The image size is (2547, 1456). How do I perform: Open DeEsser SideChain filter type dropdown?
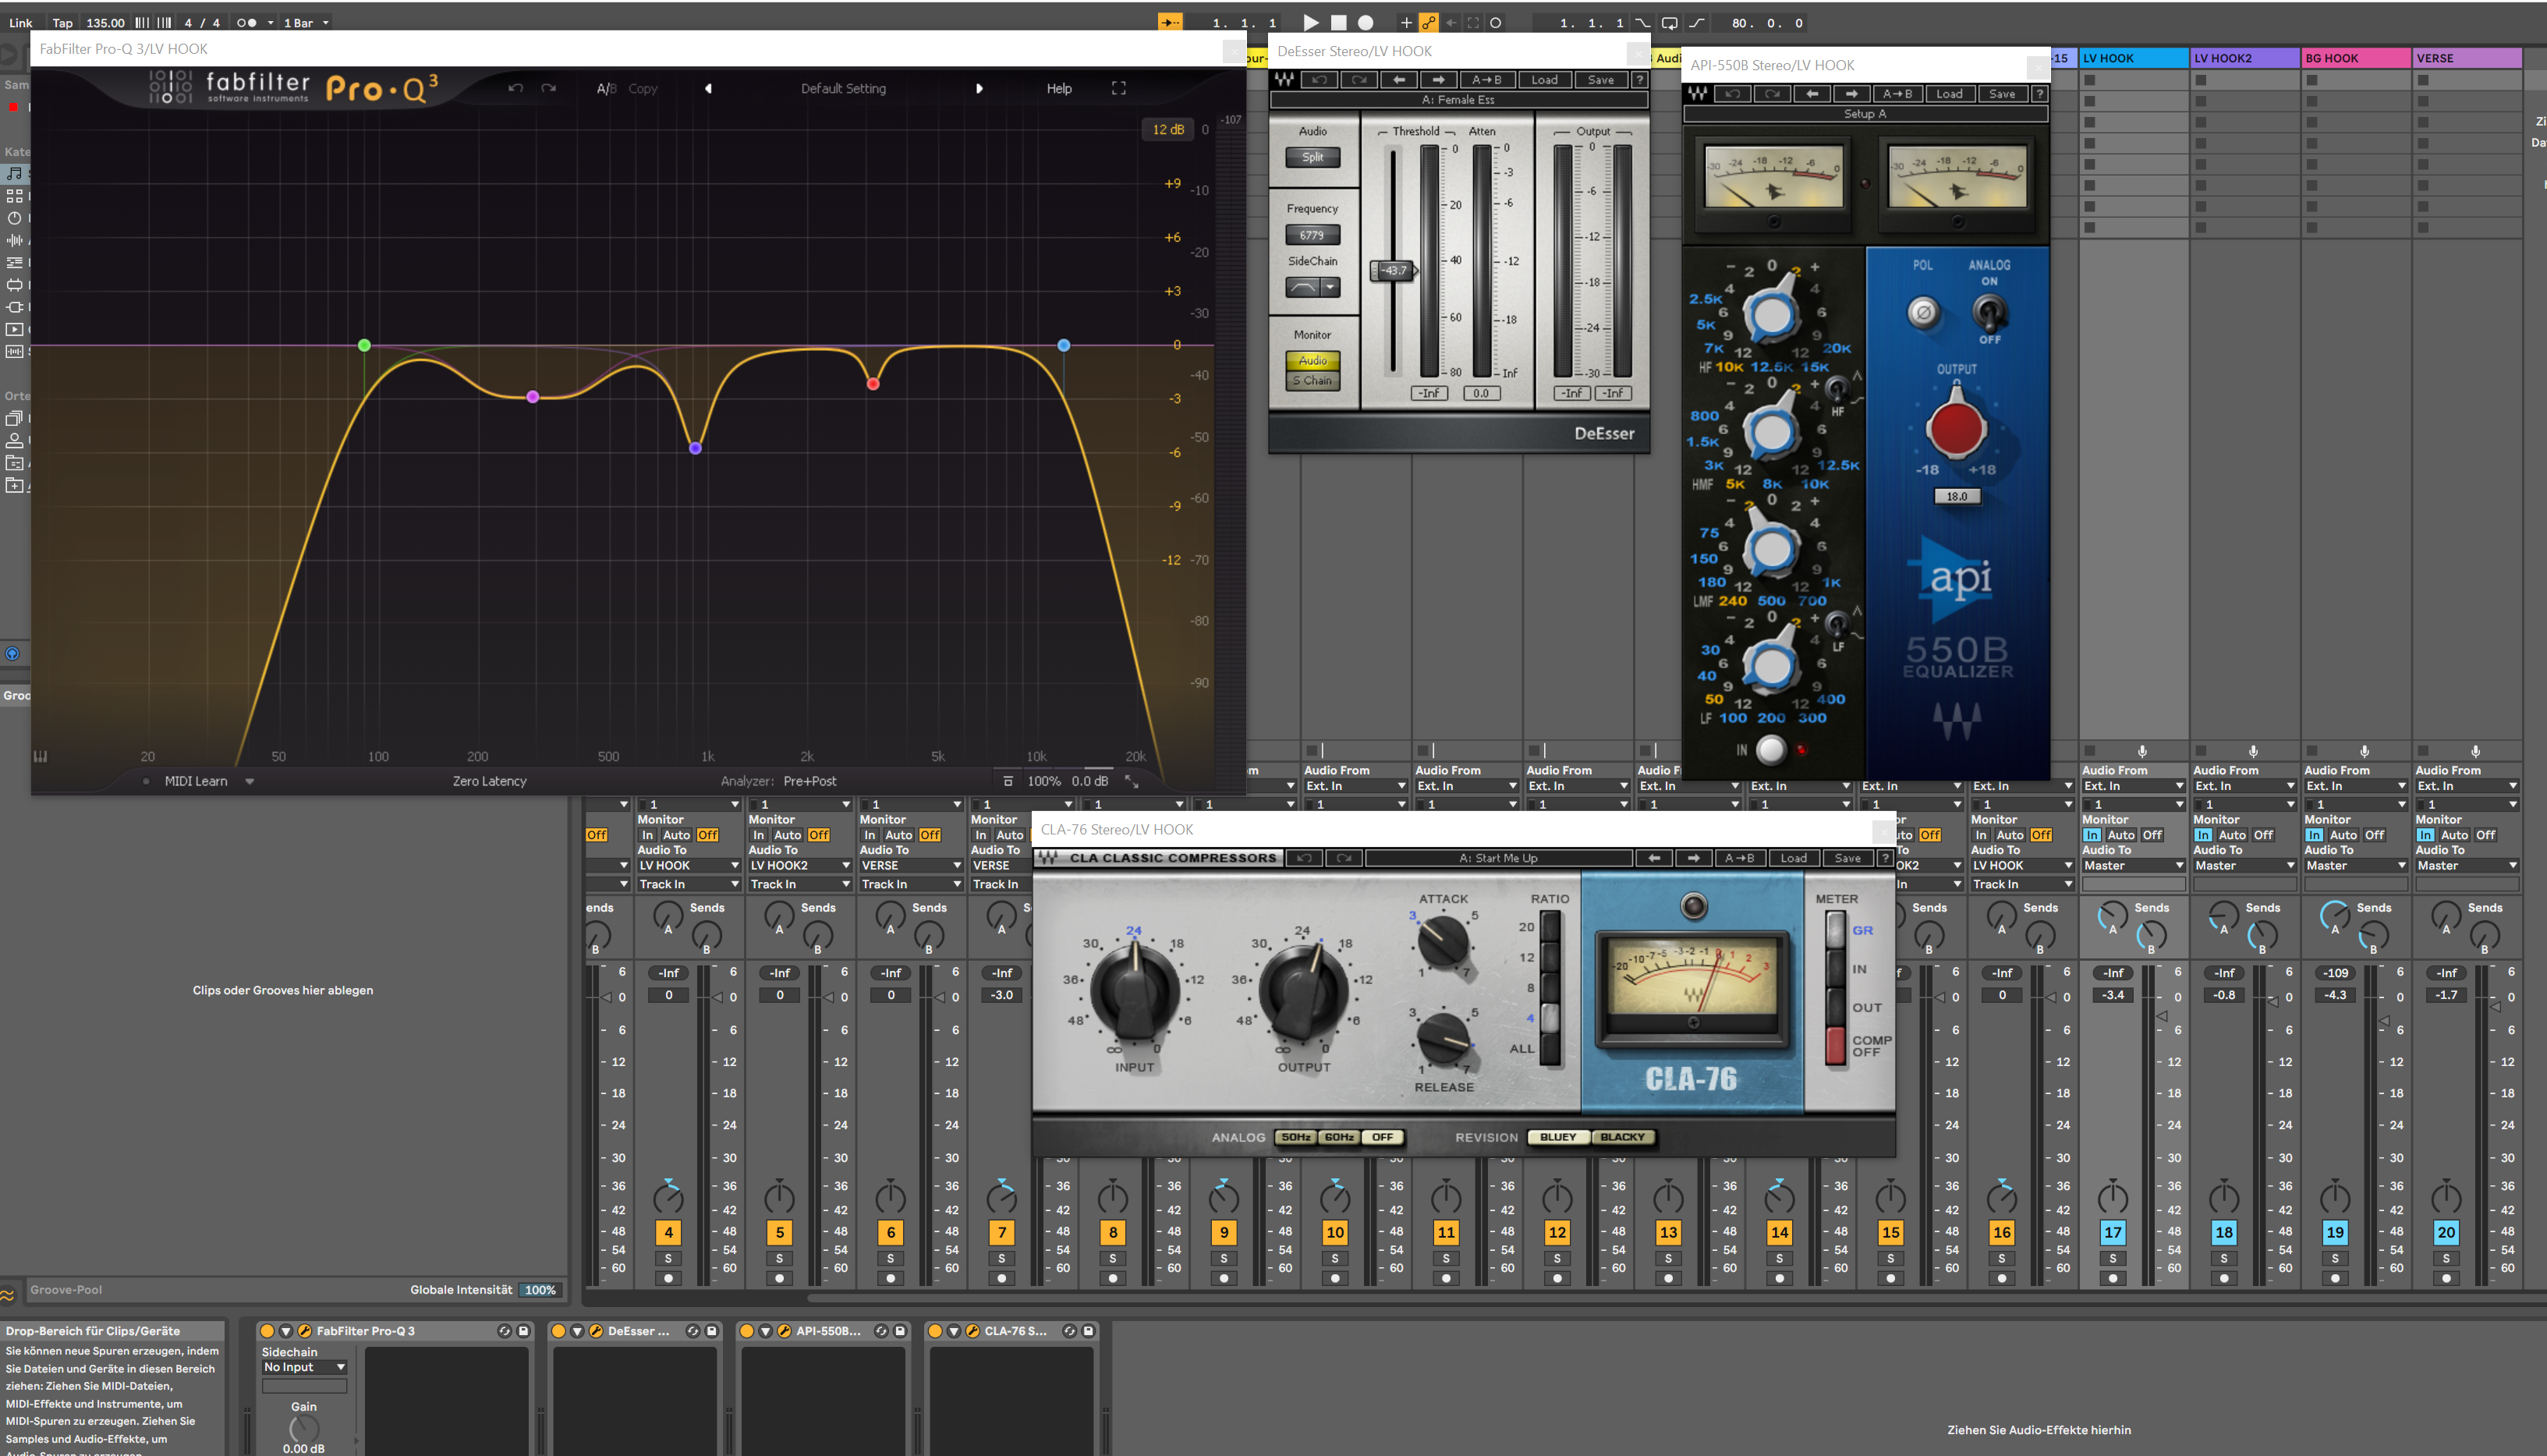pos(1330,288)
